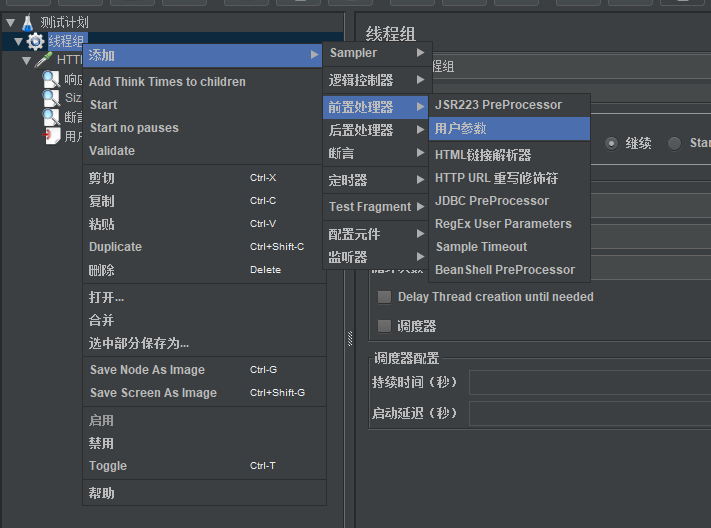Select the user parameters preprocessor icon in the tree

point(51,136)
